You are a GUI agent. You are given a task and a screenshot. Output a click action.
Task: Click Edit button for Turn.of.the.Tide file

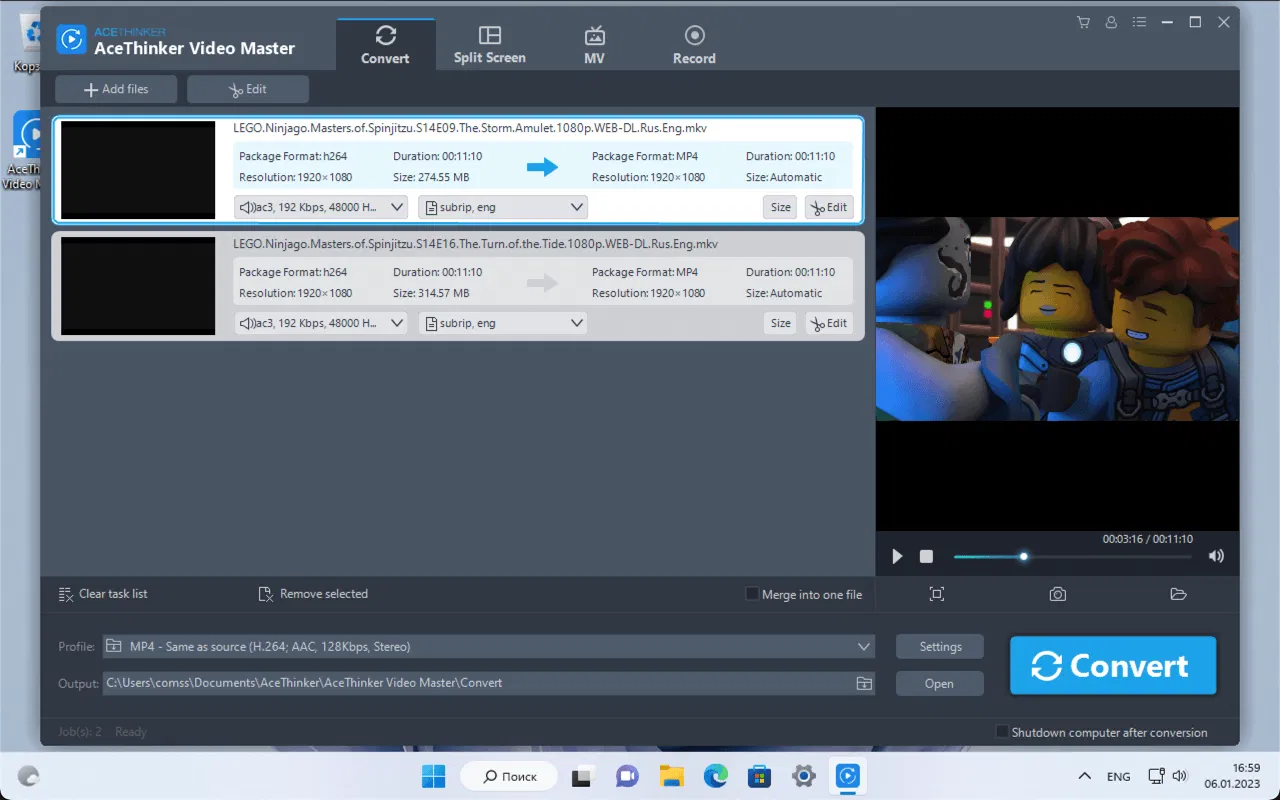829,323
